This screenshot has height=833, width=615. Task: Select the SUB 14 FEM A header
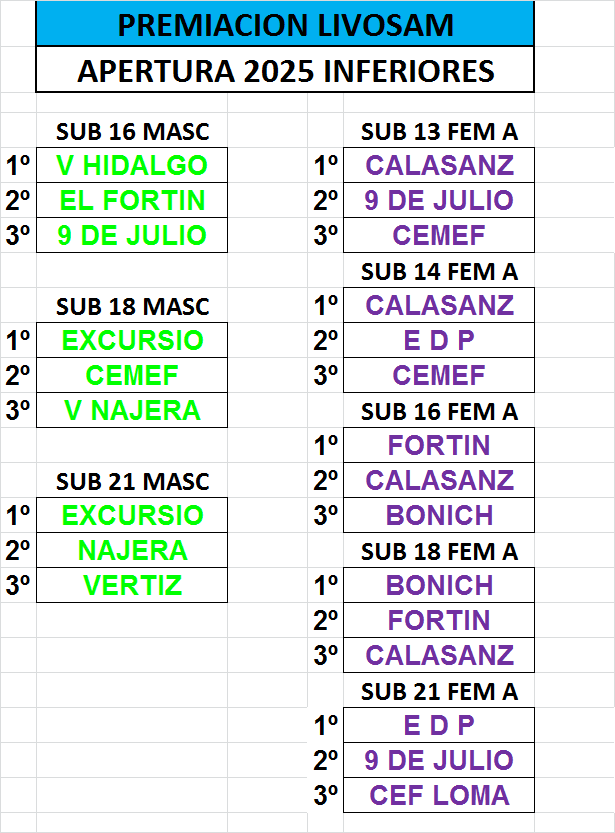[439, 271]
